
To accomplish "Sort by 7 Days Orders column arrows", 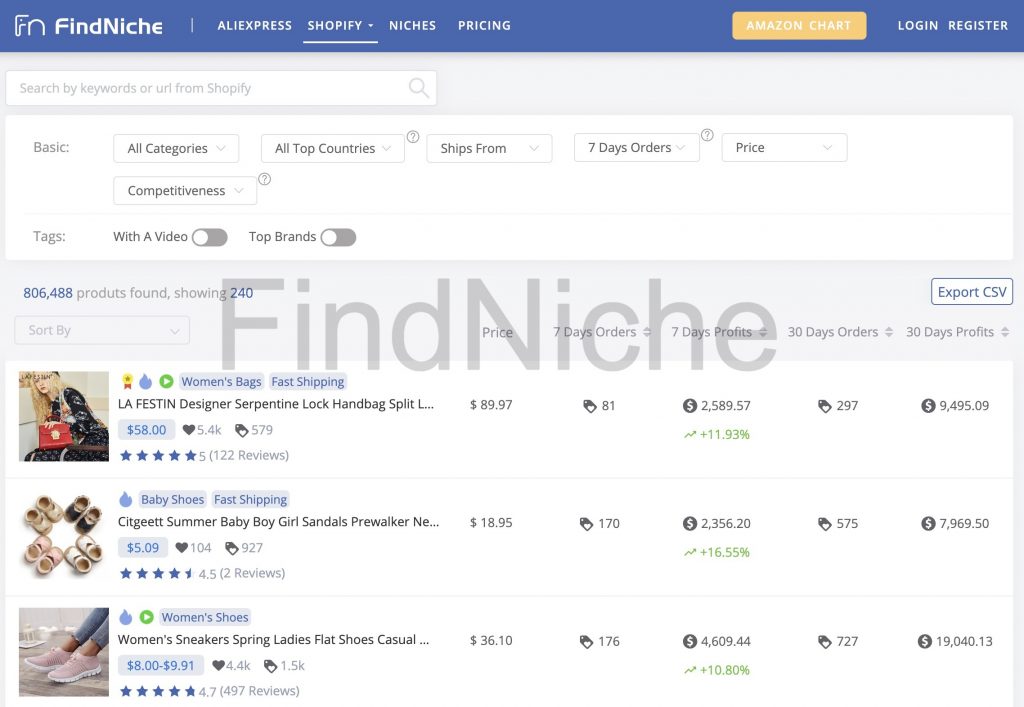I will pyautogui.click(x=647, y=332).
